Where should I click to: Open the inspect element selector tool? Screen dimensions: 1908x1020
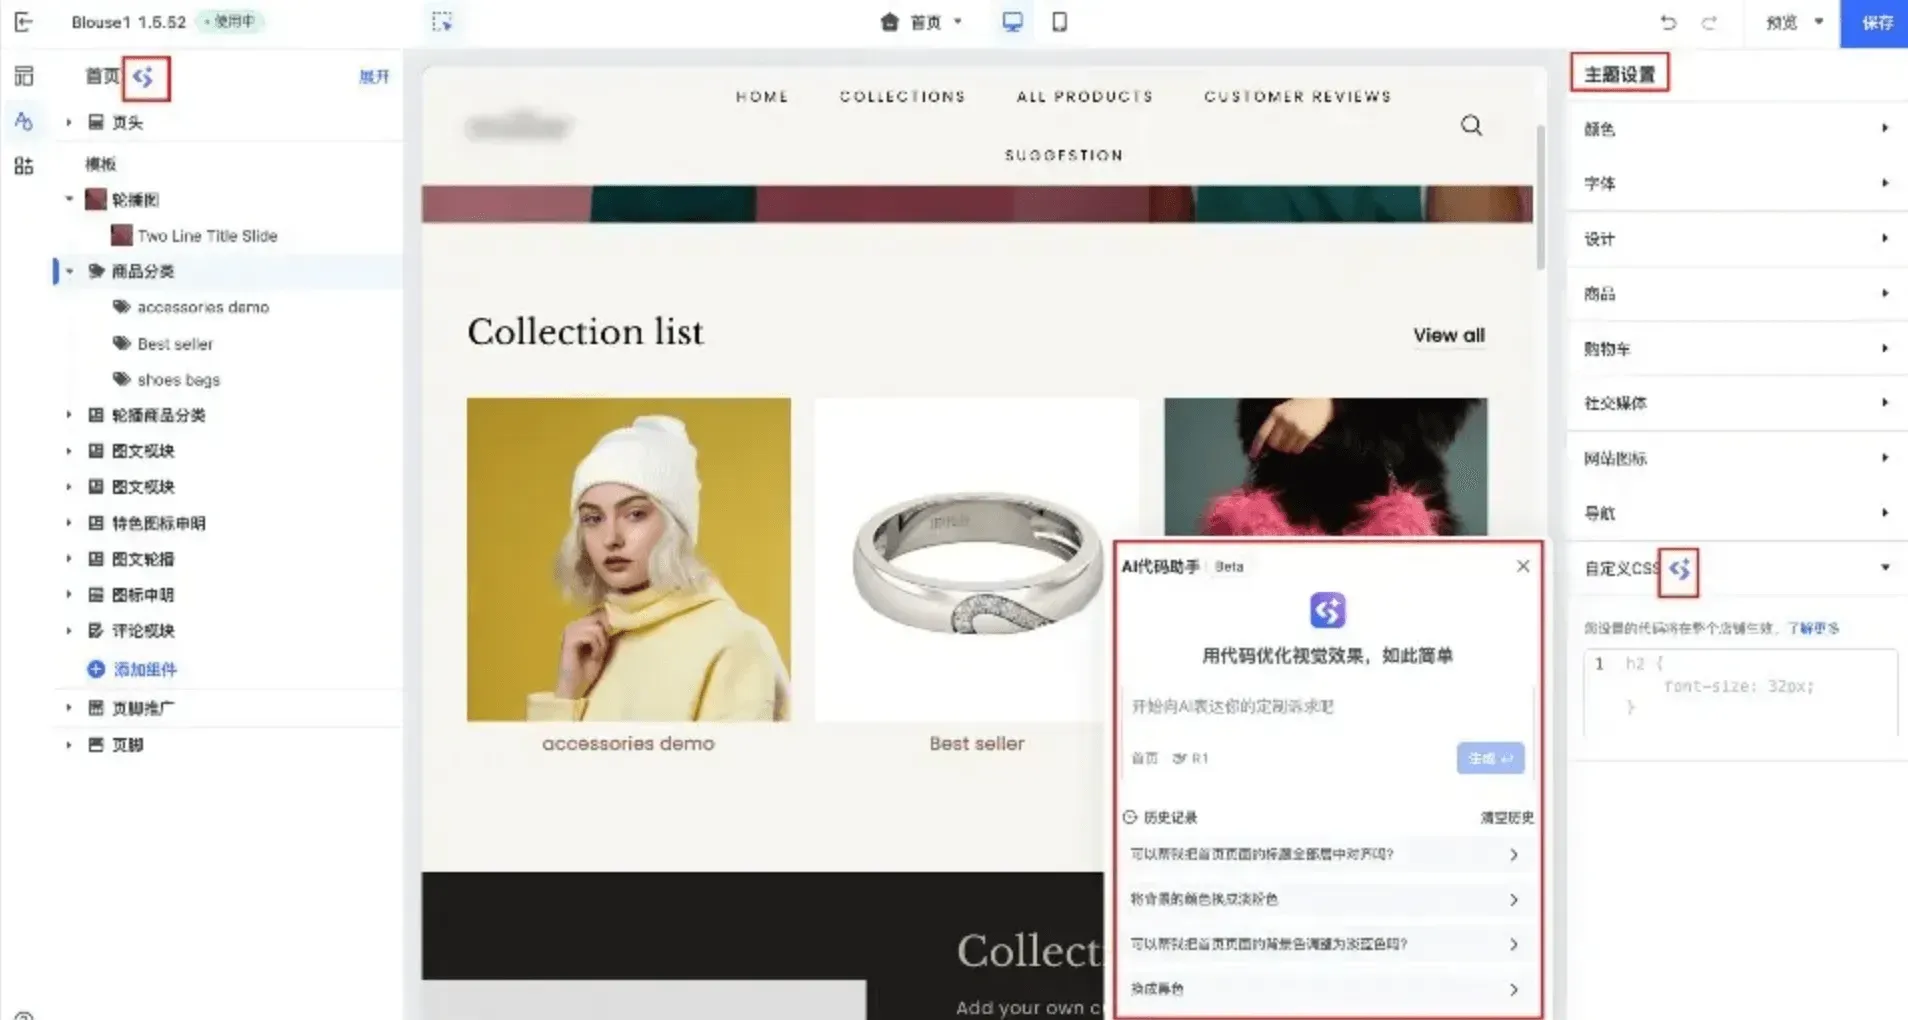tap(442, 22)
